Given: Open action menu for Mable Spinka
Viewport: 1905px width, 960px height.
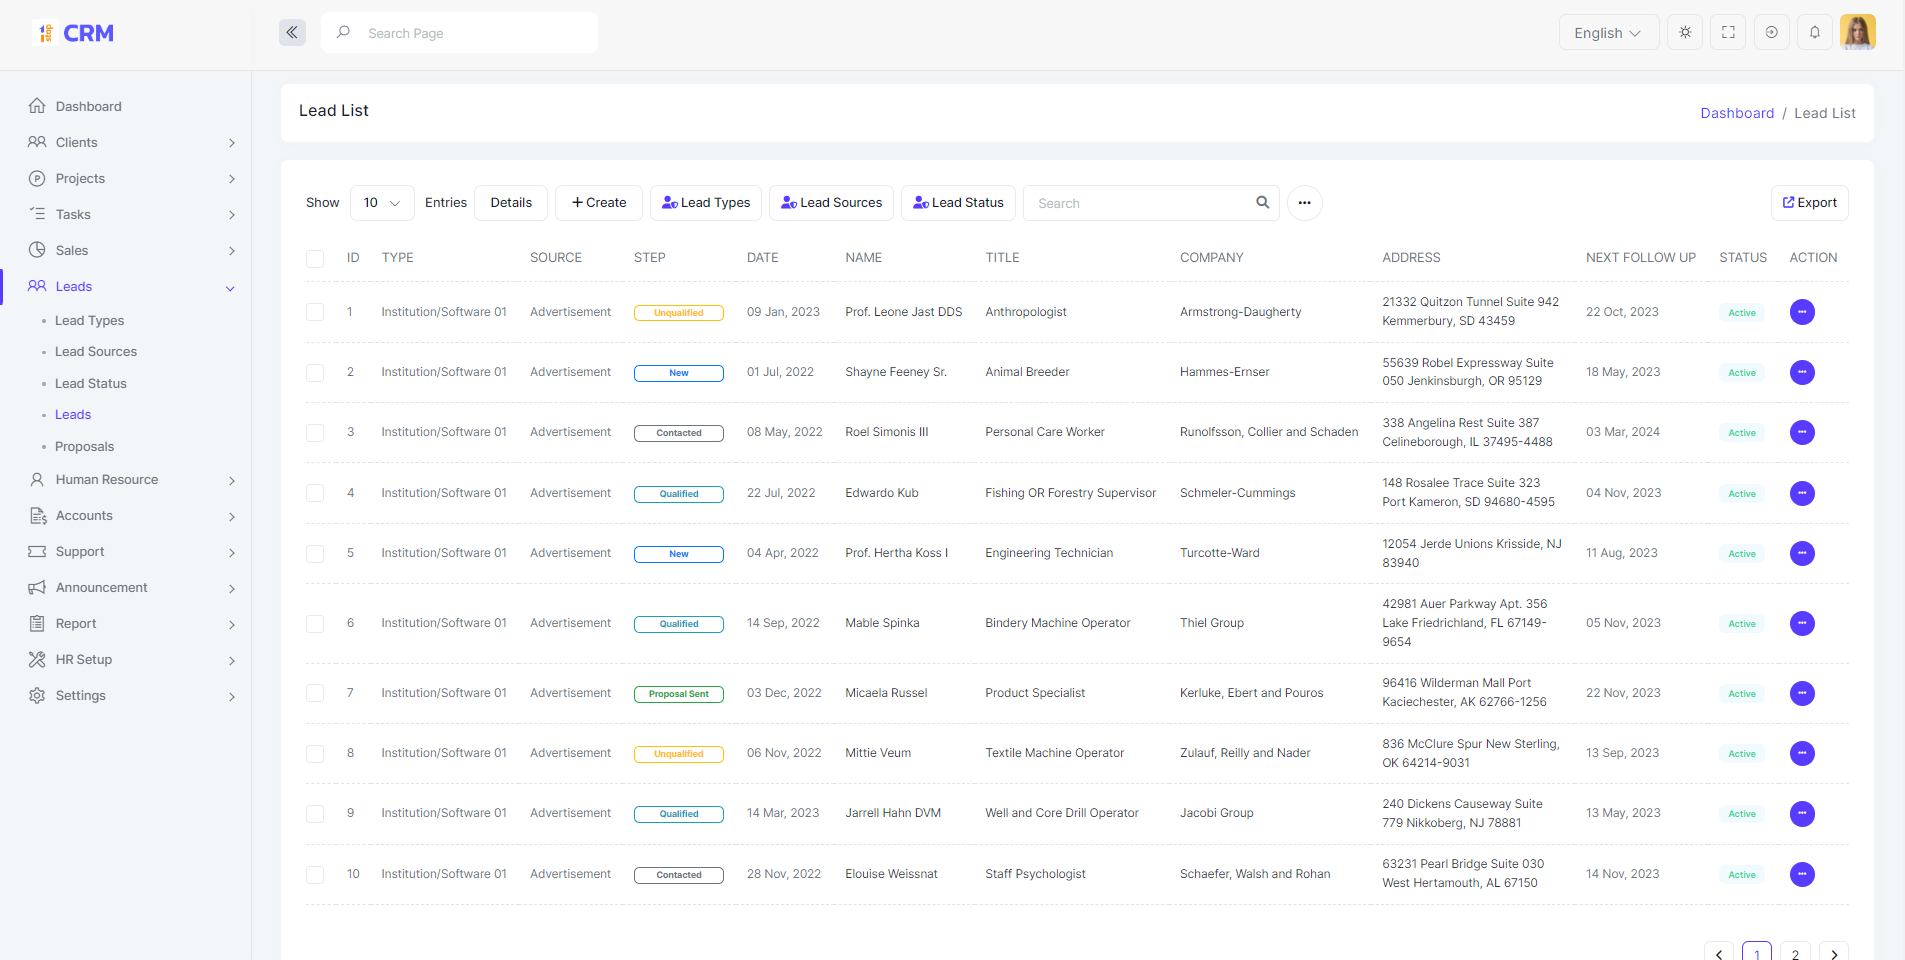Looking at the screenshot, I should click(1802, 623).
